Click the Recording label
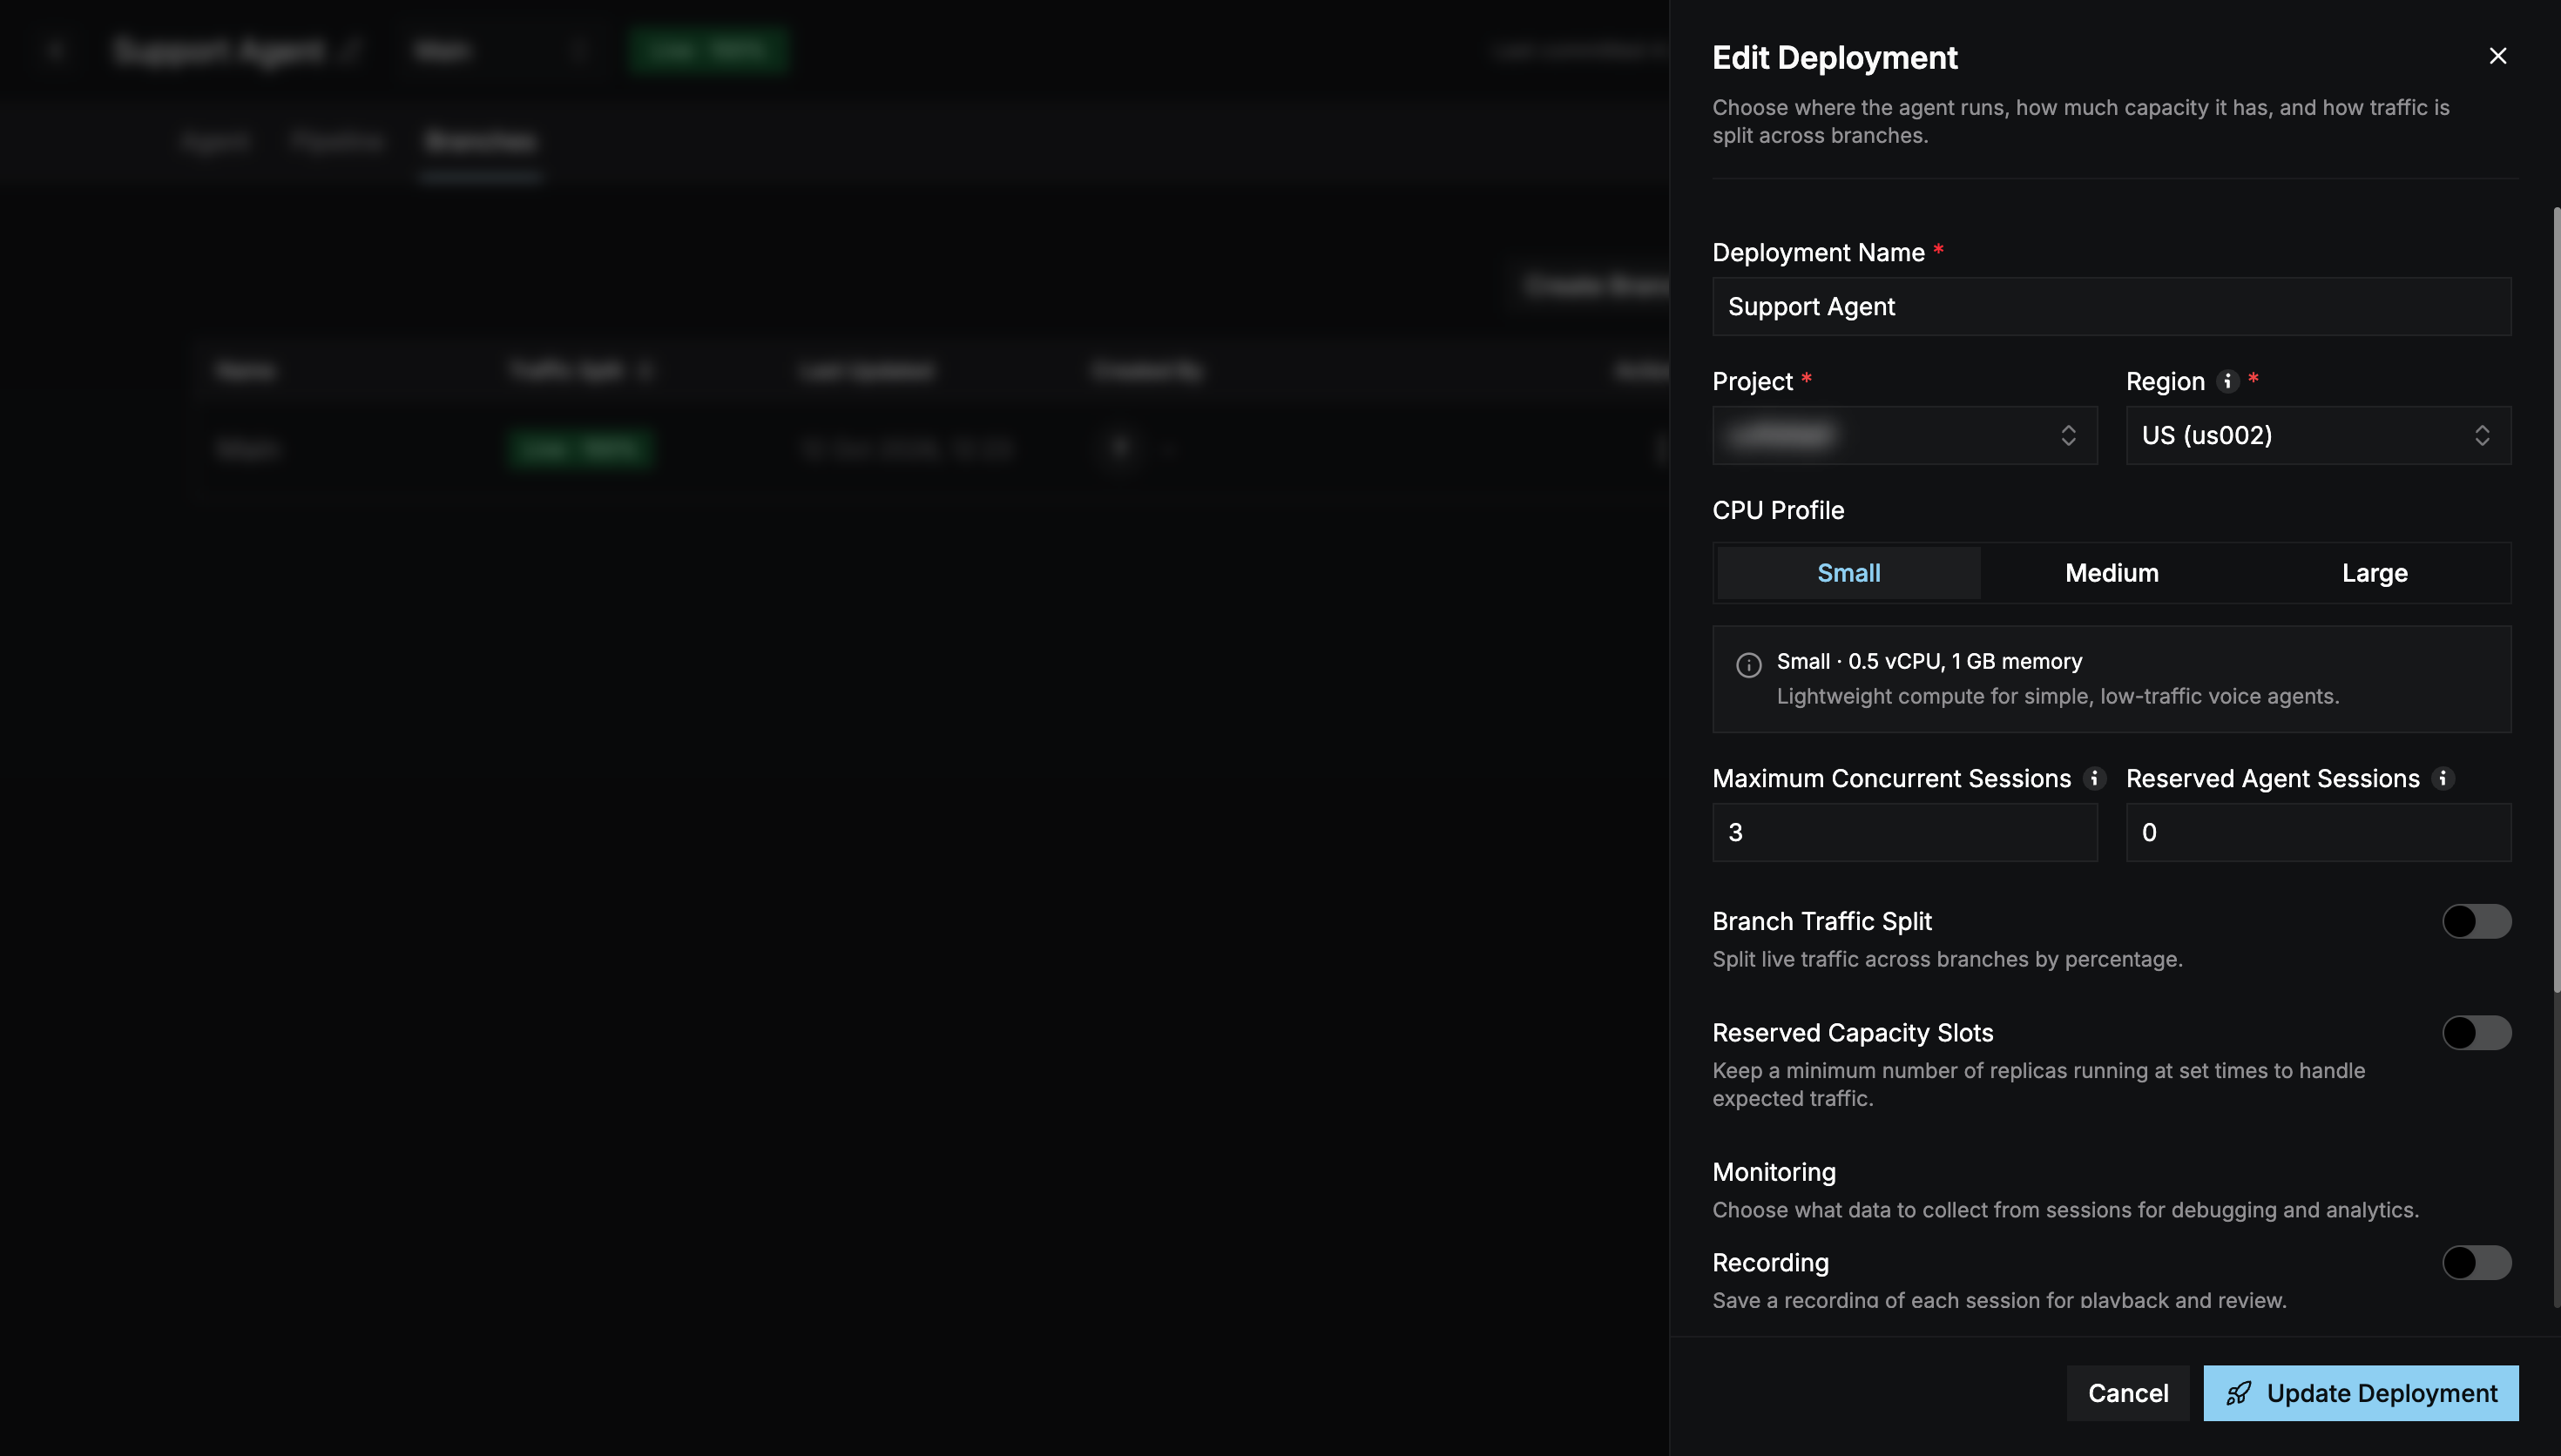 click(1770, 1263)
